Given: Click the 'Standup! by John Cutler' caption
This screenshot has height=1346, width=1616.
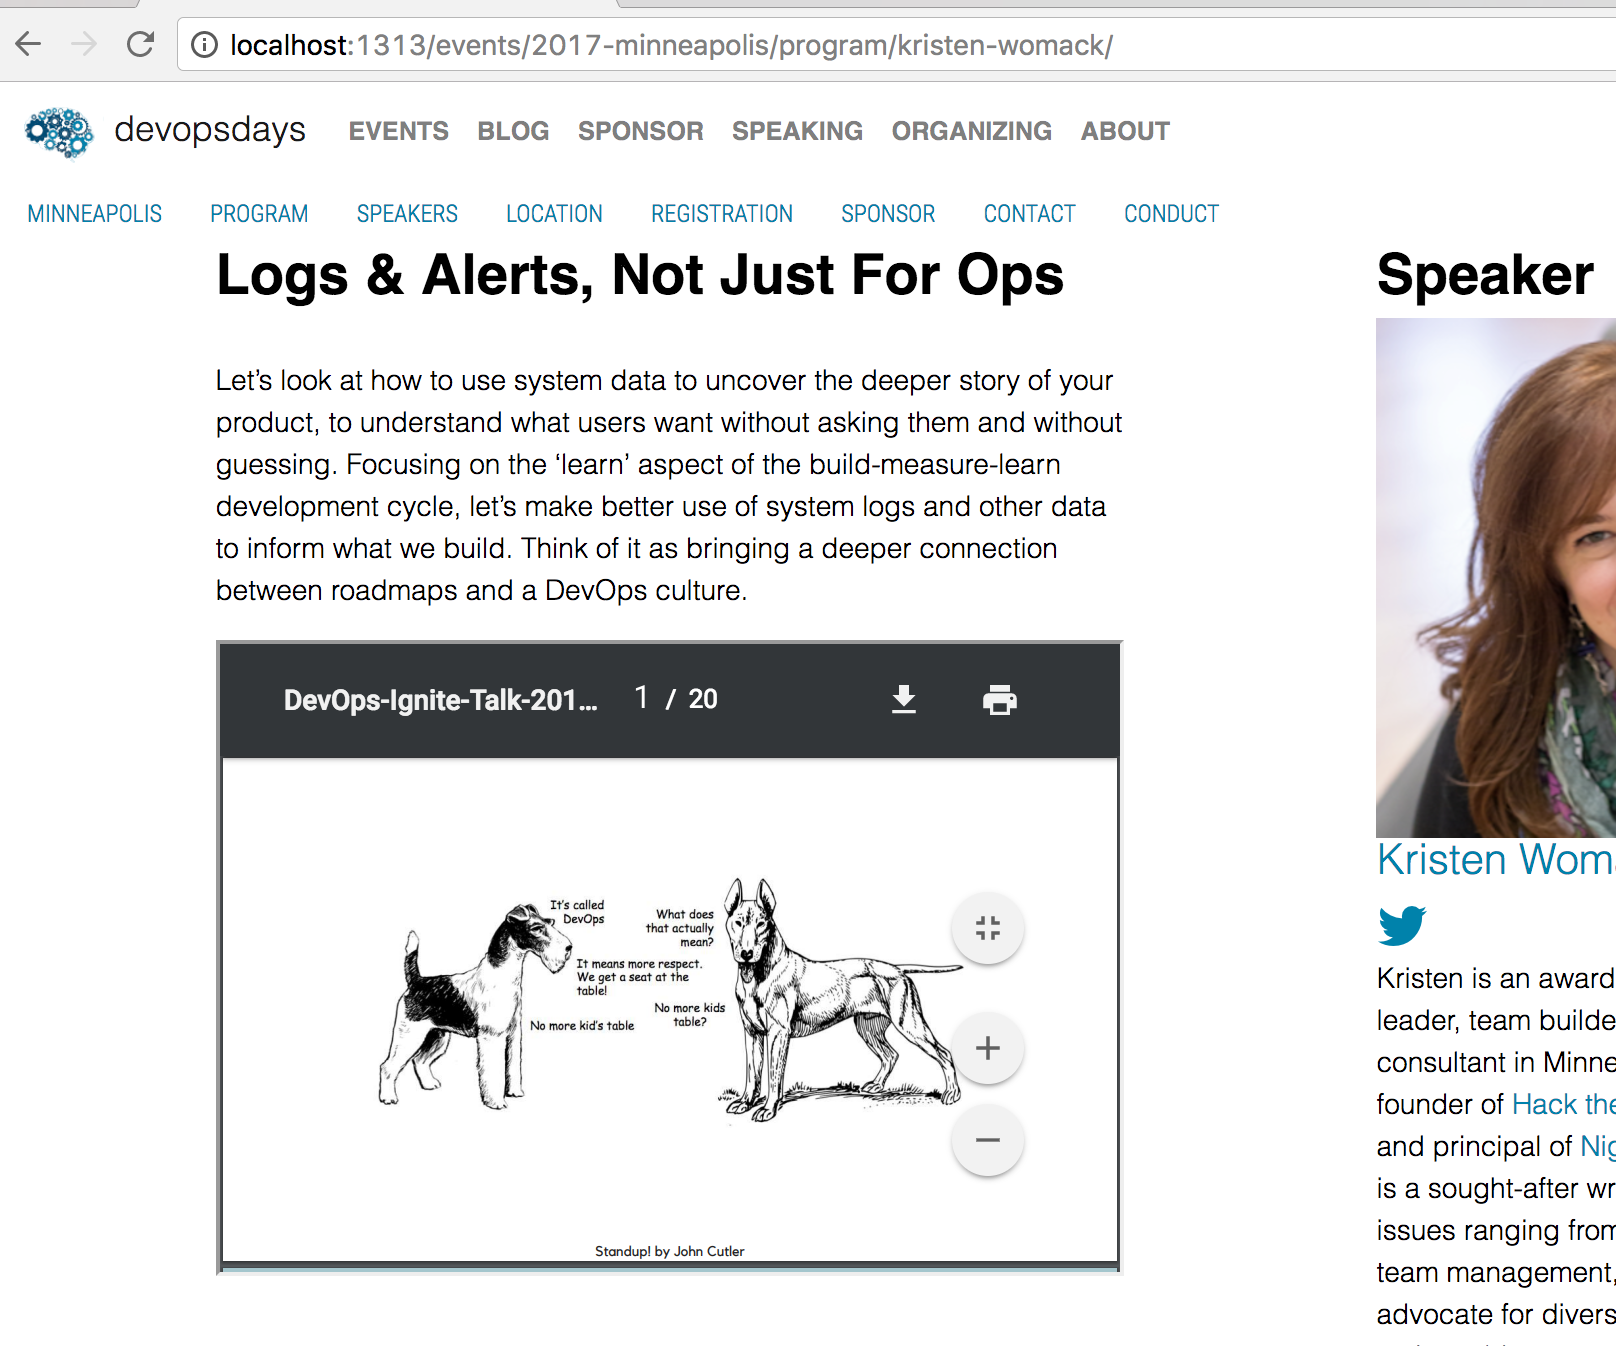Looking at the screenshot, I should [x=670, y=1251].
